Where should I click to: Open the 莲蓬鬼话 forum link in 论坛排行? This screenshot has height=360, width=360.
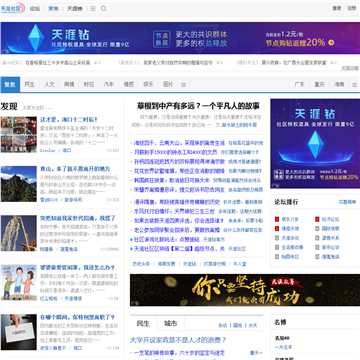(x=330, y=257)
